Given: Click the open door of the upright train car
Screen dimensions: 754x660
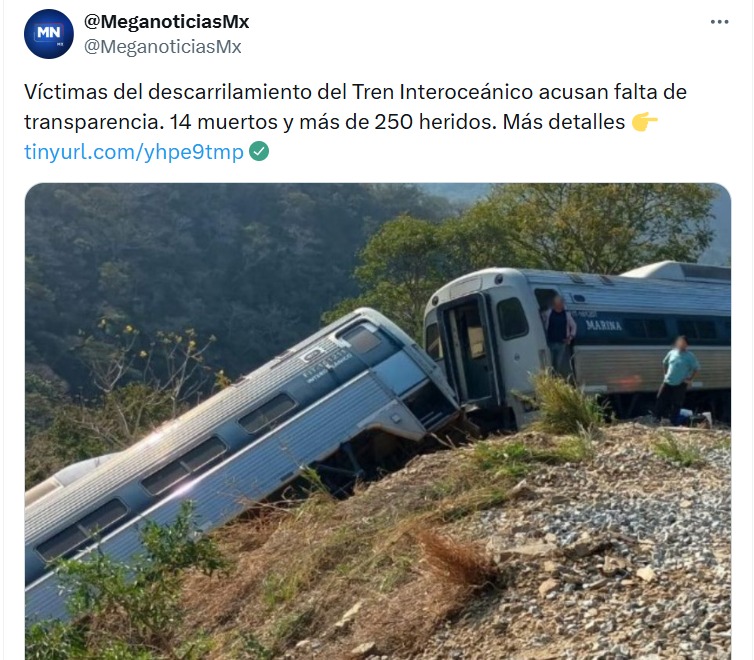Looking at the screenshot, I should 468,352.
